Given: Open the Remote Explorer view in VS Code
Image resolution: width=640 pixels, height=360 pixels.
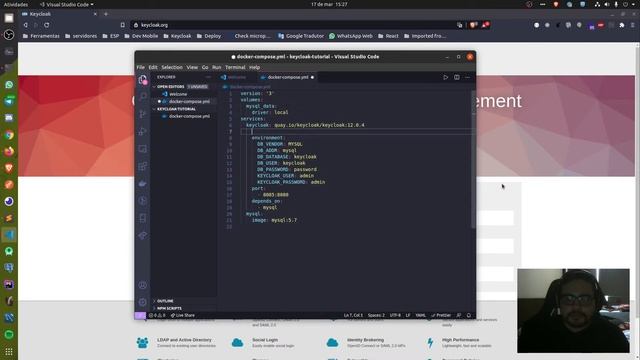Looking at the screenshot, I should point(142,149).
